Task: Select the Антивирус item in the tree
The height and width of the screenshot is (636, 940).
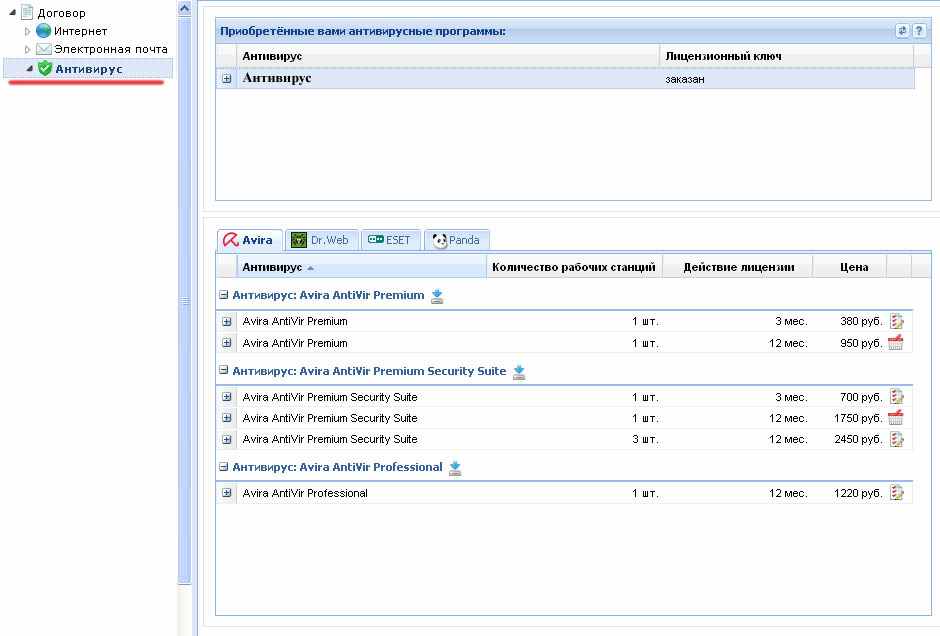Action: click(89, 69)
